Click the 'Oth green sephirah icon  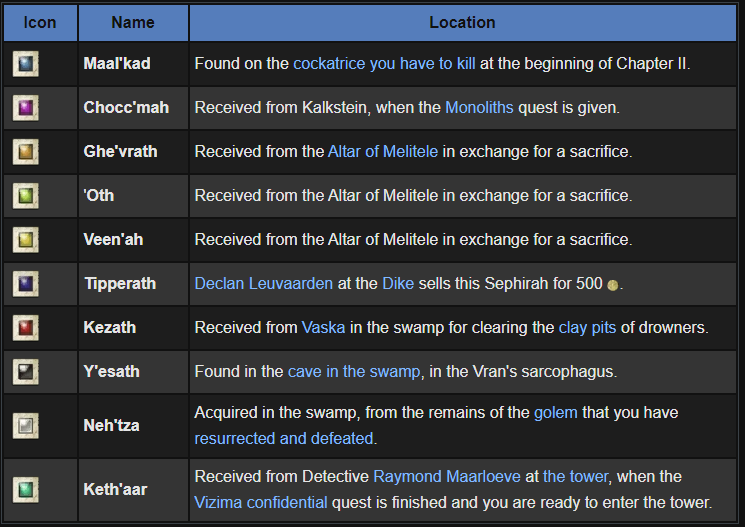click(25, 196)
